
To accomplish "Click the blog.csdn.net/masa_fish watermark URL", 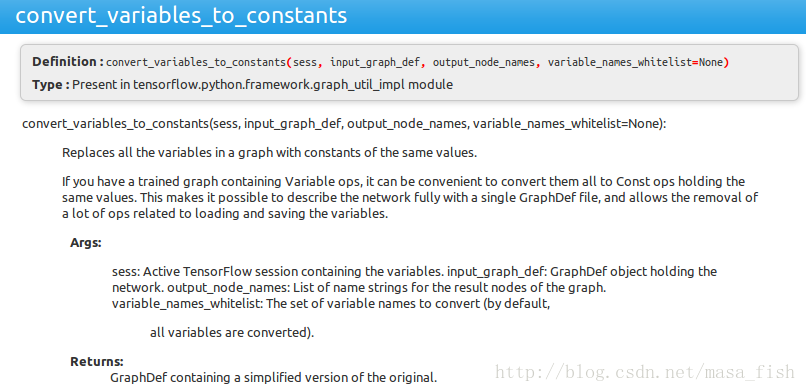I will coord(645,372).
